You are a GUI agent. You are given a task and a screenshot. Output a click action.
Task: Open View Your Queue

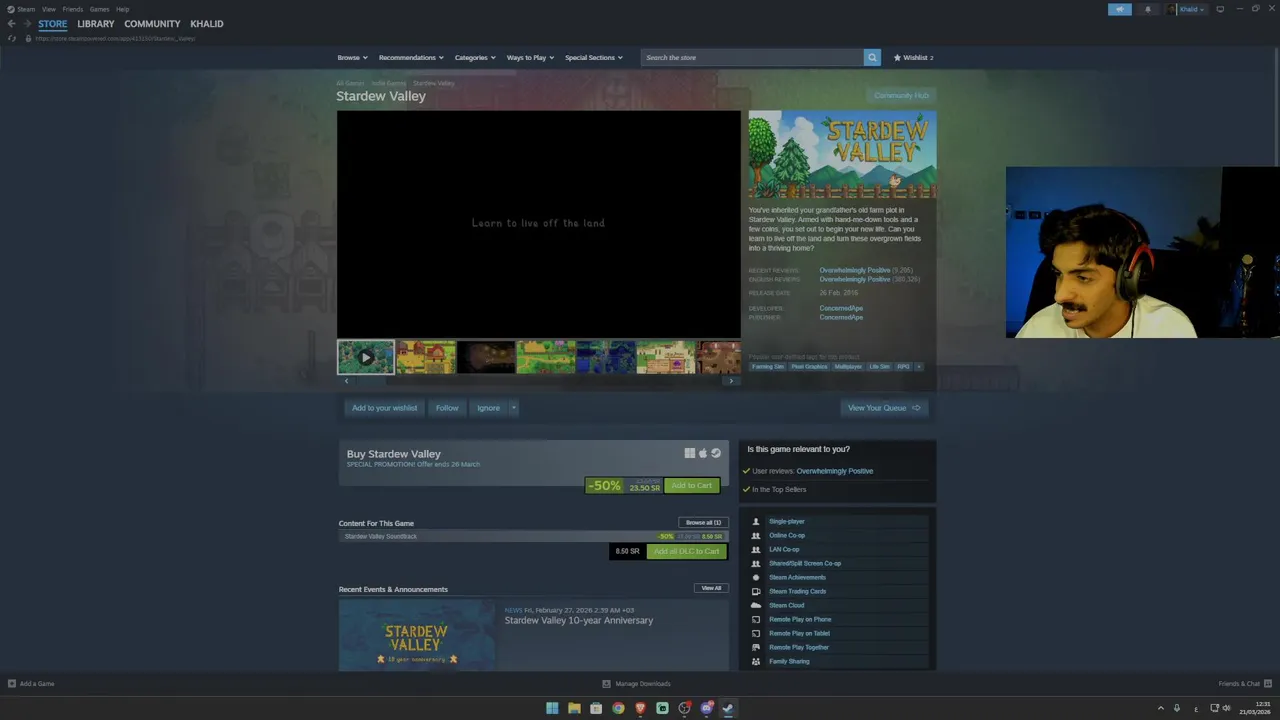pyautogui.click(x=884, y=408)
